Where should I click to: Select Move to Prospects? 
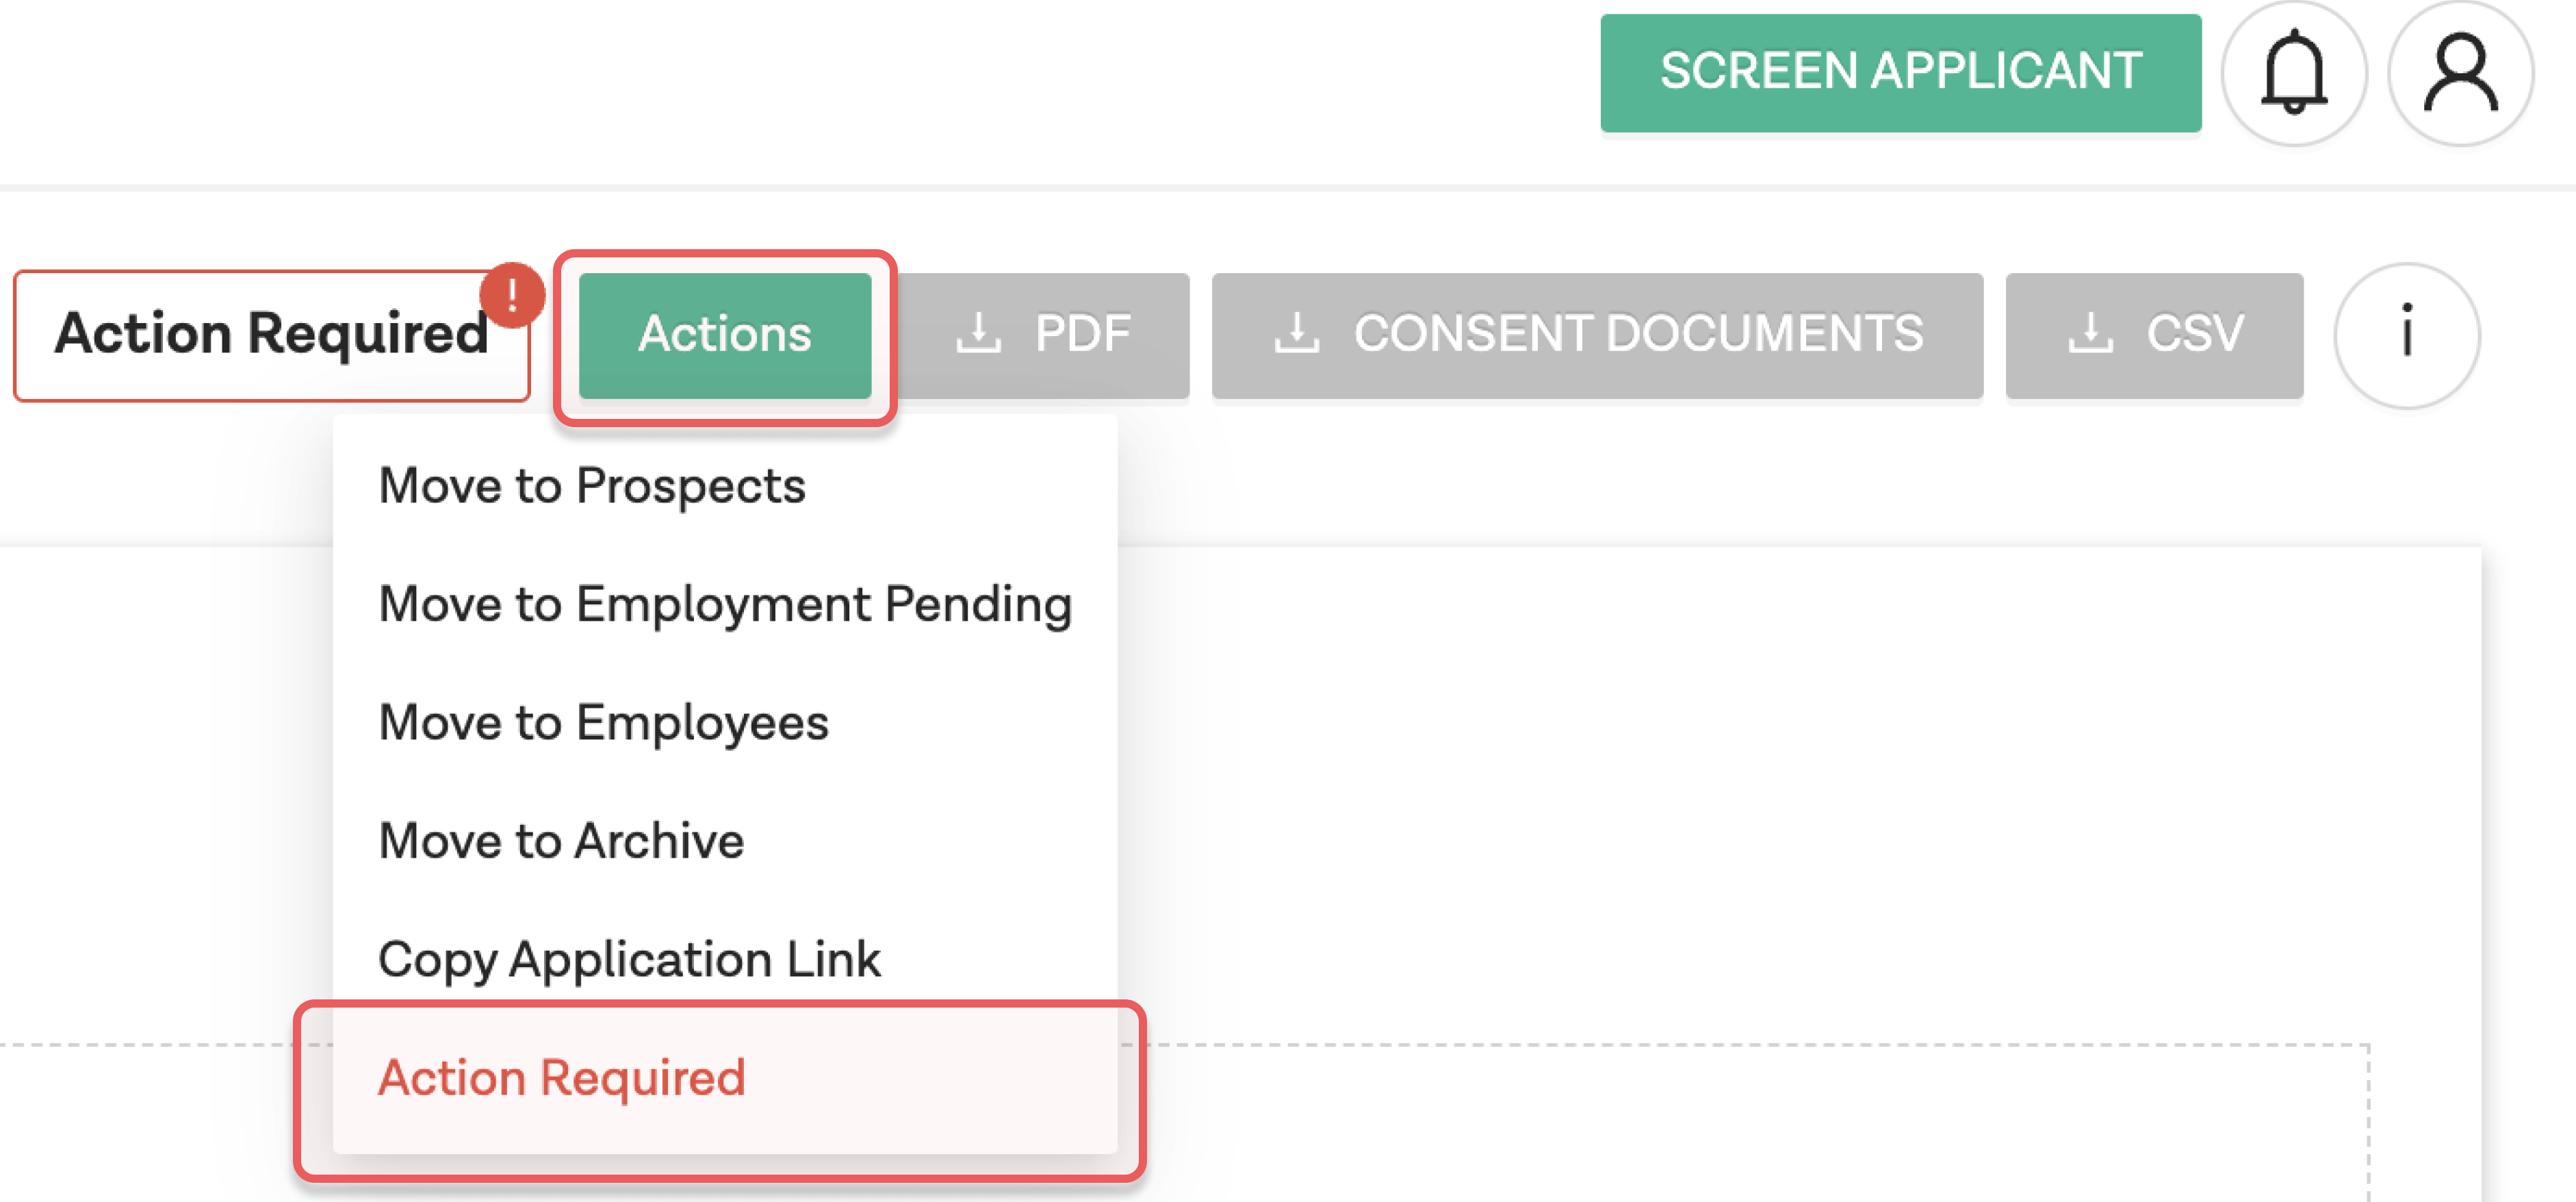point(591,486)
